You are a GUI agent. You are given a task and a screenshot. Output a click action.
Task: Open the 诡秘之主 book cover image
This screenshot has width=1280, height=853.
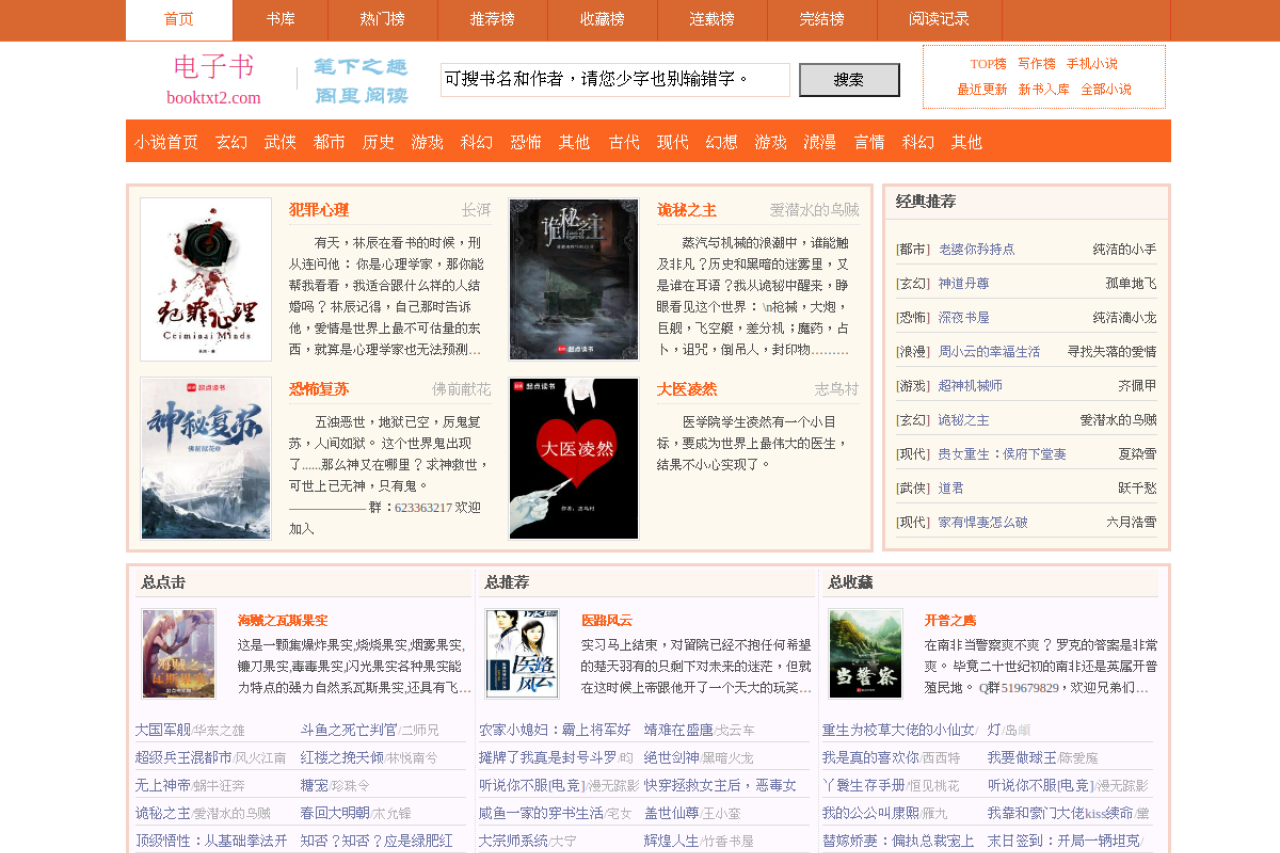(x=574, y=279)
